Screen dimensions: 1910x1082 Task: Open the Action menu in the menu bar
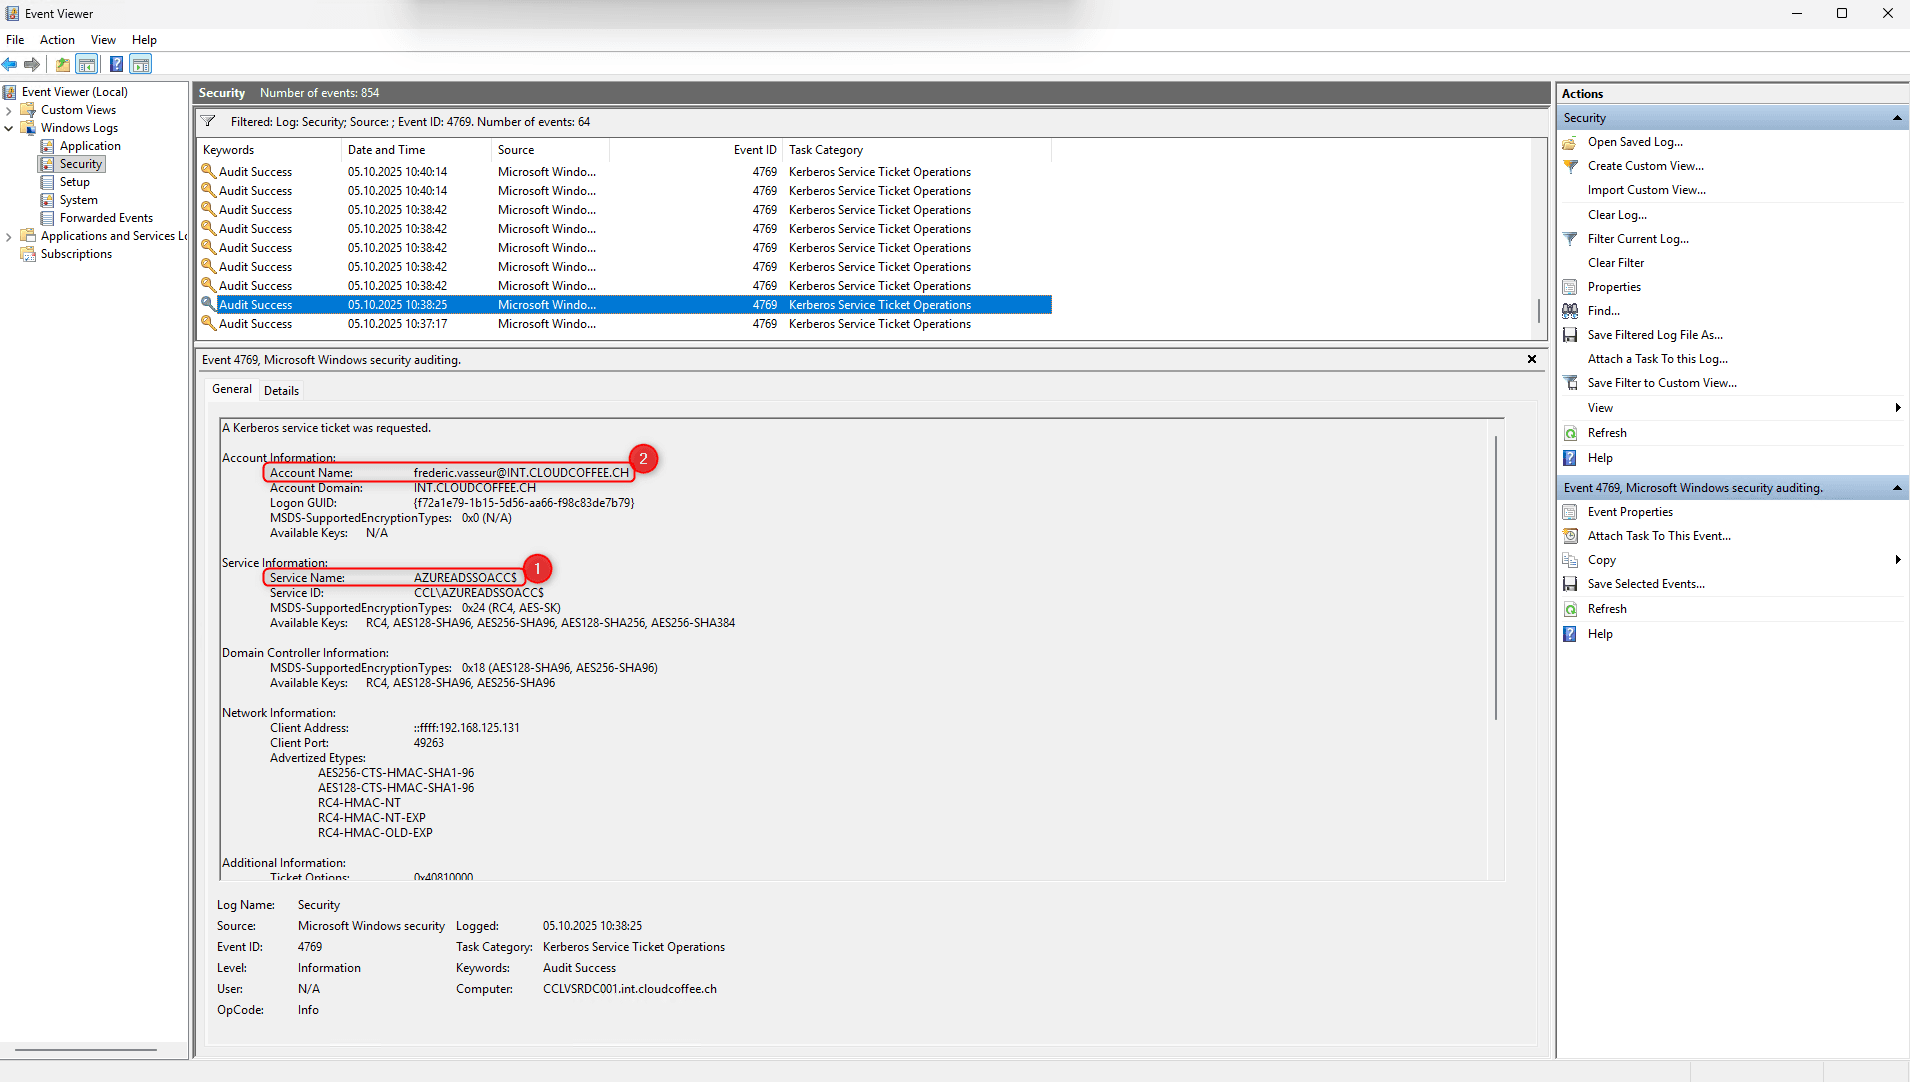57,40
